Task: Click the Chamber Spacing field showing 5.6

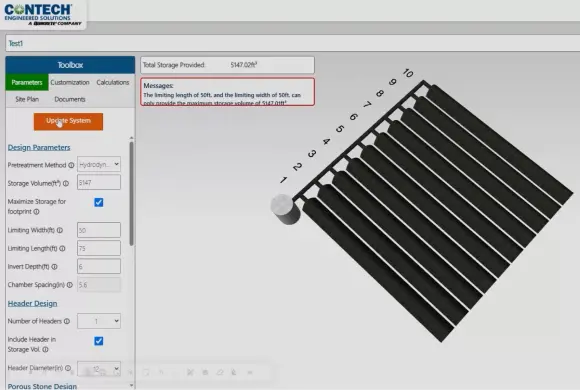Action: click(x=99, y=285)
